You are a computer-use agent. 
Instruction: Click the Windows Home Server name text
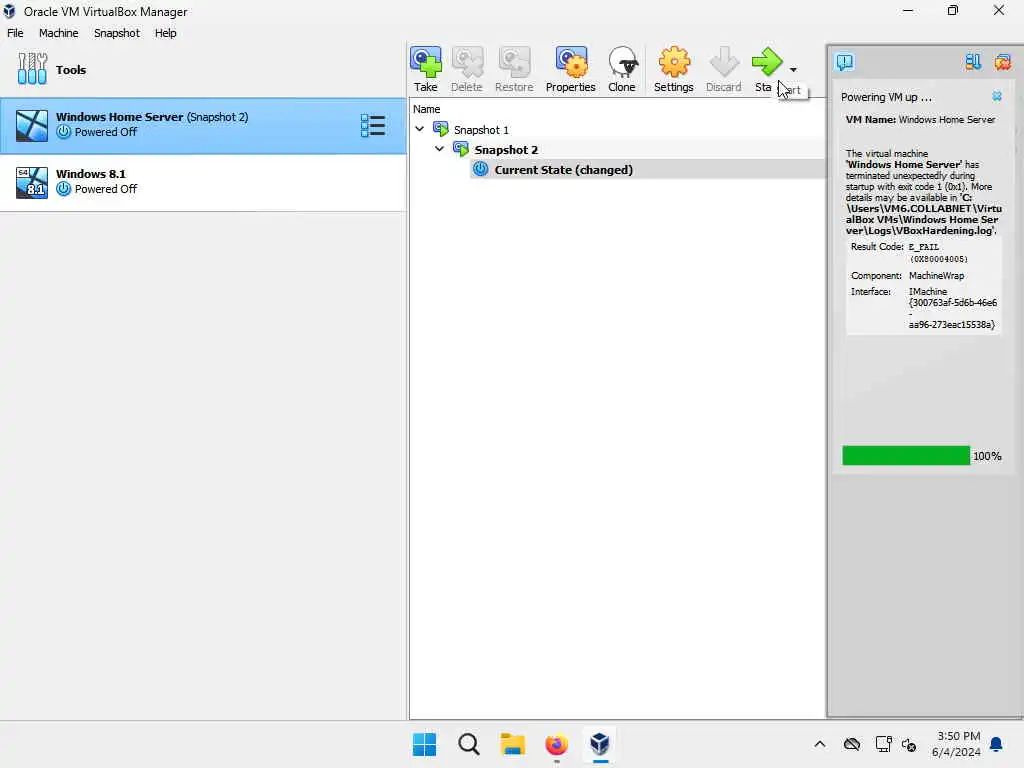point(120,117)
